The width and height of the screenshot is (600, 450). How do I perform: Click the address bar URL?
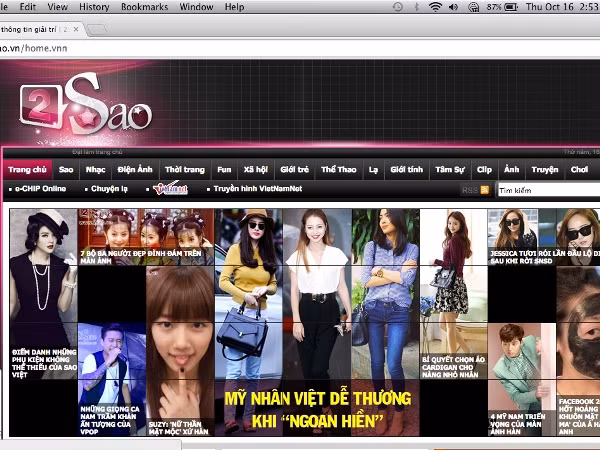click(x=34, y=48)
